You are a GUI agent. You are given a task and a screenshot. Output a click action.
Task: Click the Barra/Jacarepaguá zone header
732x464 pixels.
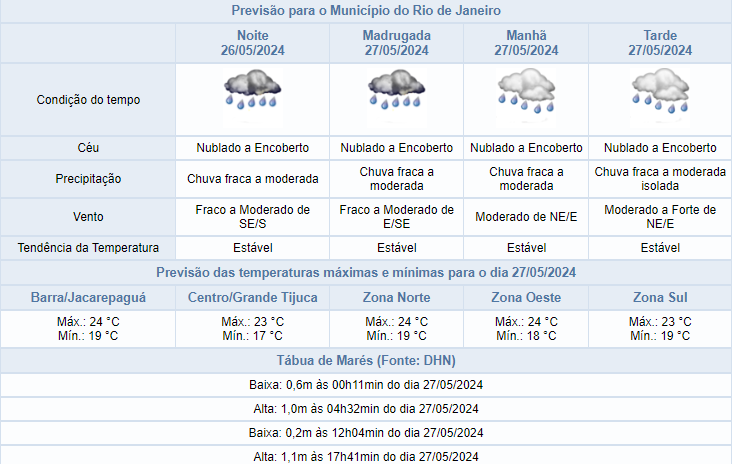pos(88,298)
